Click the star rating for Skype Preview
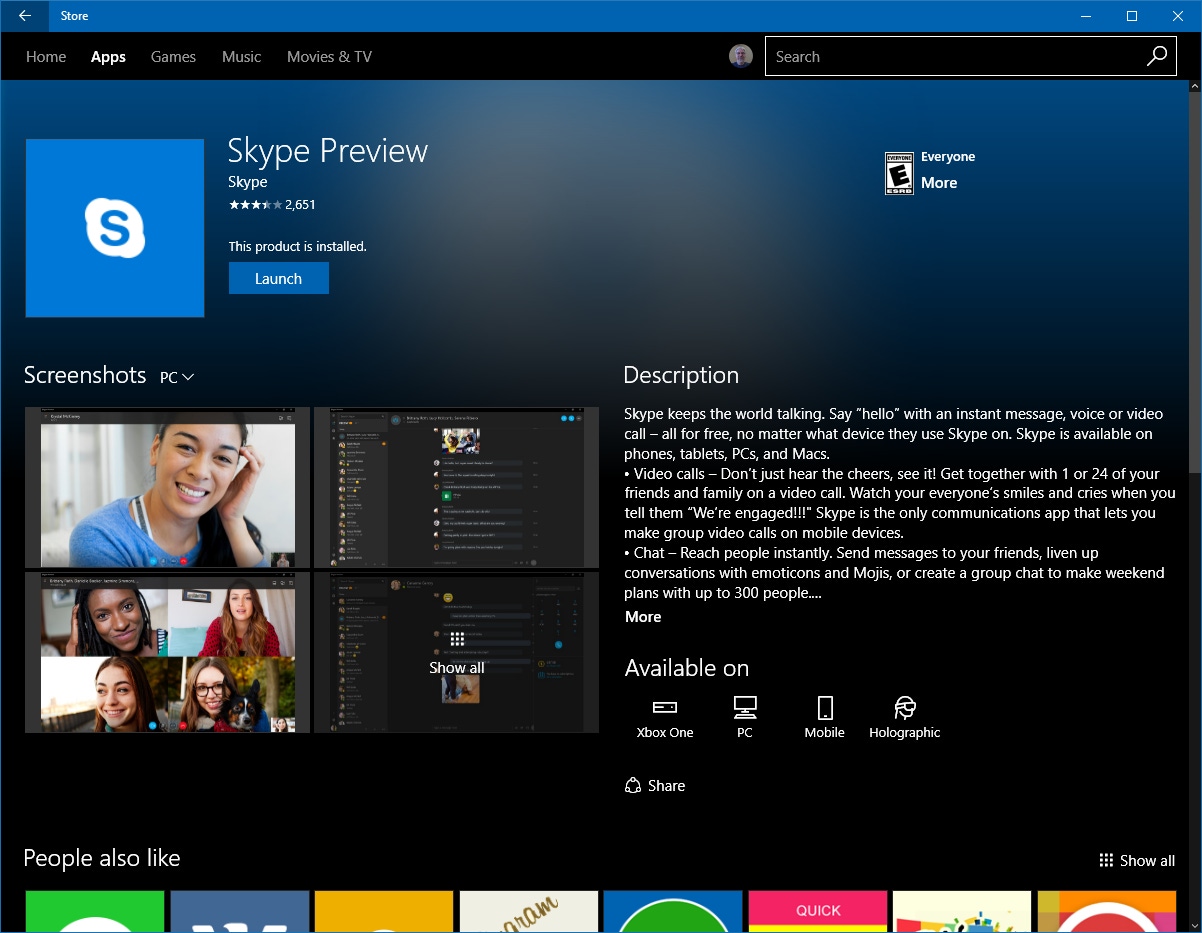 [x=255, y=204]
